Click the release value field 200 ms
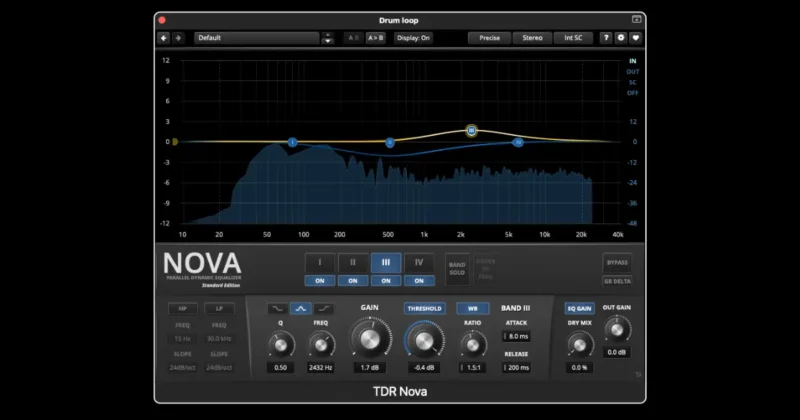Screen dimensions: 800x420 (516, 367)
